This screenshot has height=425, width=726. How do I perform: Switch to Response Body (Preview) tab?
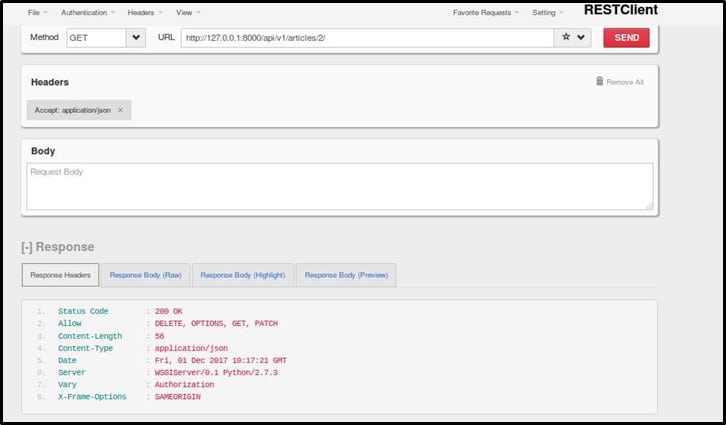[x=346, y=275]
